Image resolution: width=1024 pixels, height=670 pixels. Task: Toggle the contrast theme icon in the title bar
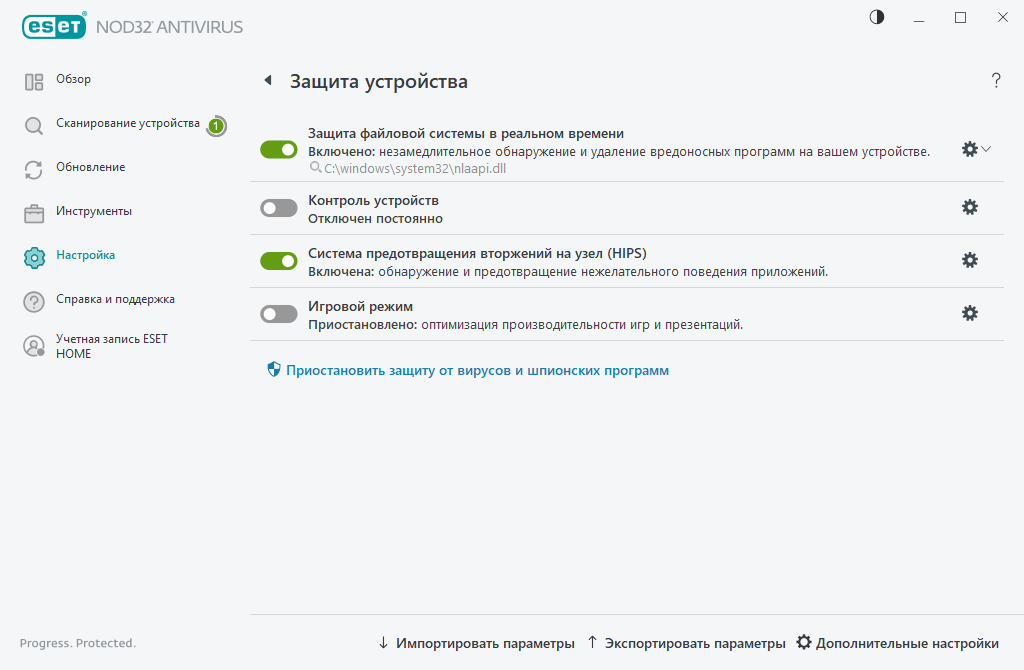pyautogui.click(x=876, y=17)
